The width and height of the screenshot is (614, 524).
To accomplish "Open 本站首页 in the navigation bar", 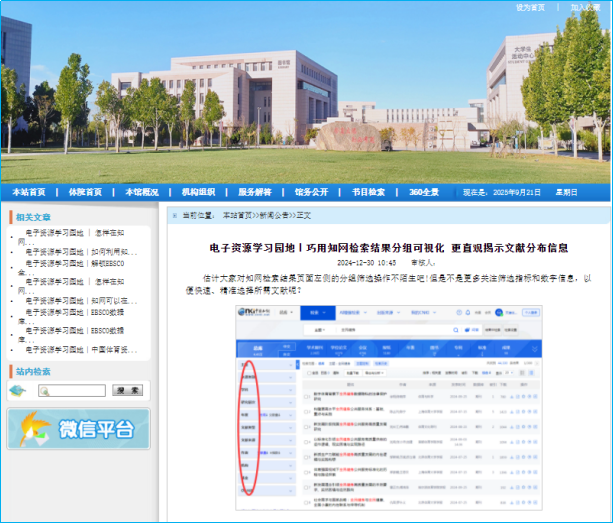I will coord(28,192).
